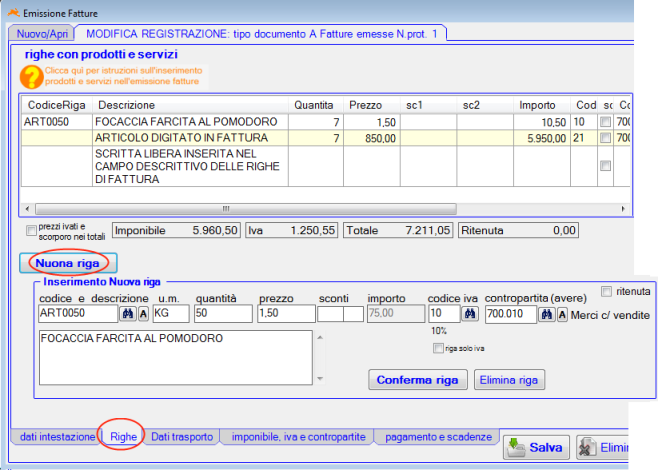This screenshot has height=470, width=658.
Task: Focus the article code field containing ART0050
Action: pos(78,313)
